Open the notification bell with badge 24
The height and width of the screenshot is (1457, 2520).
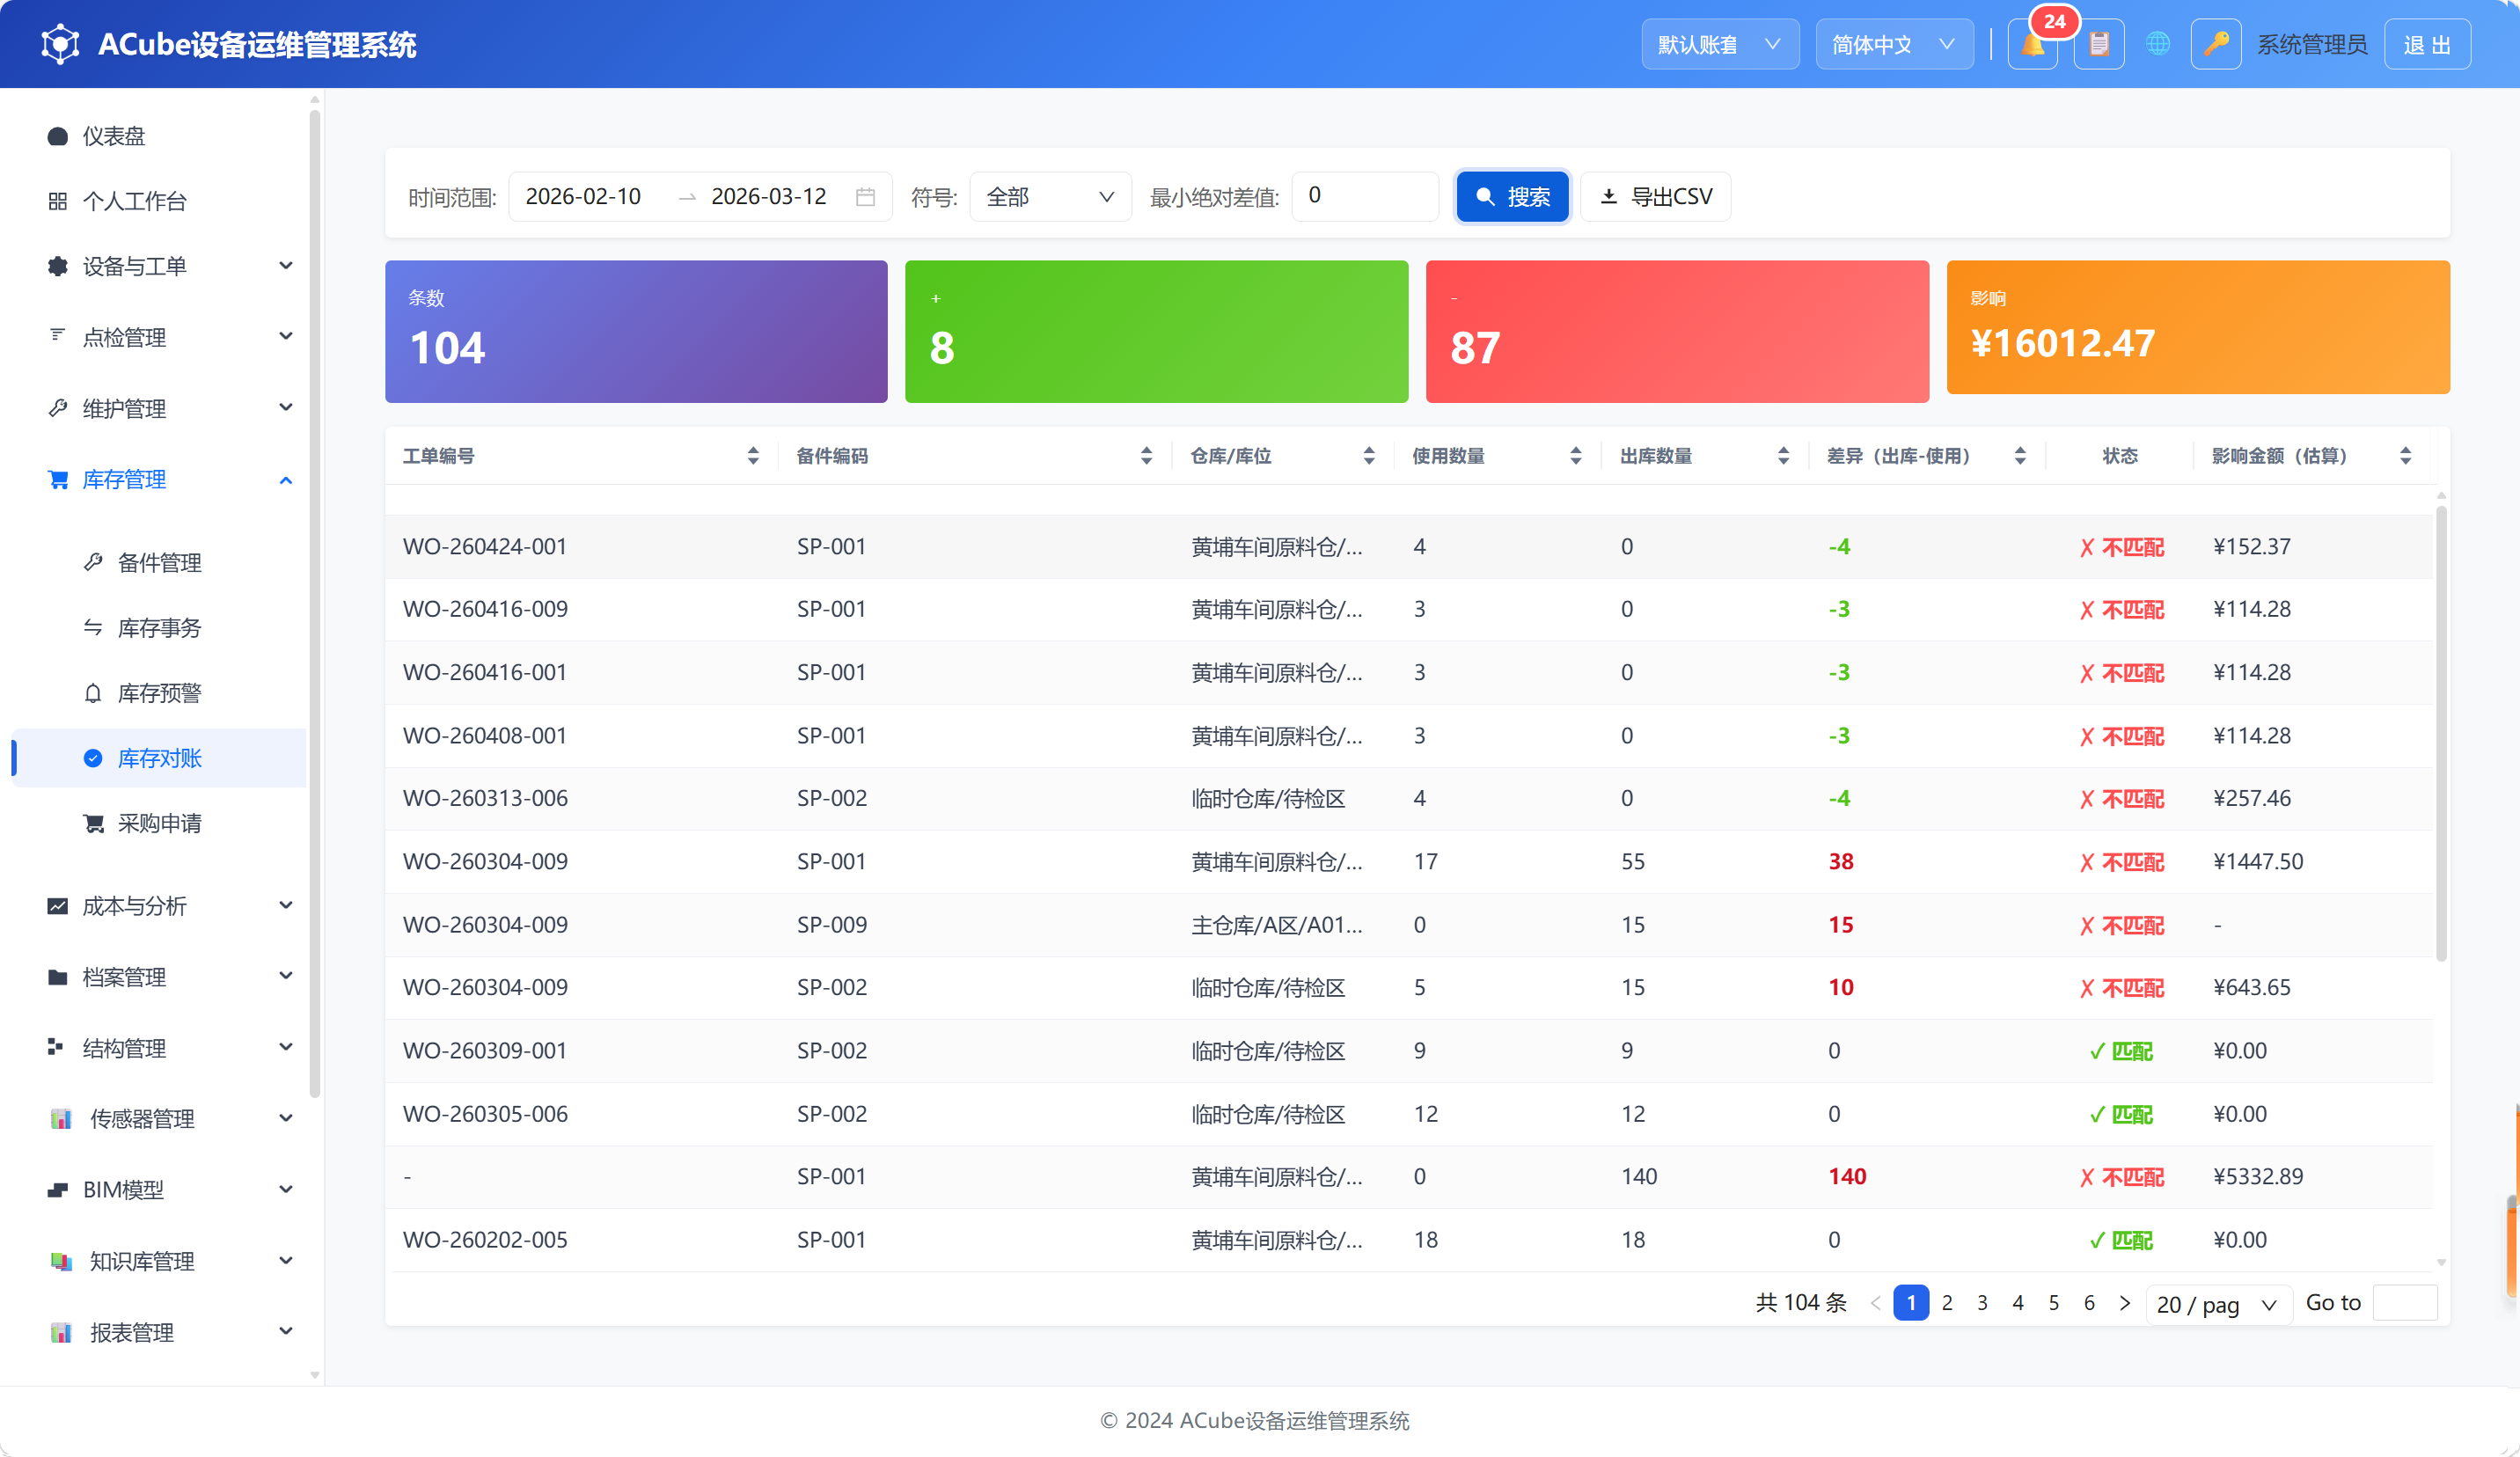click(2032, 45)
